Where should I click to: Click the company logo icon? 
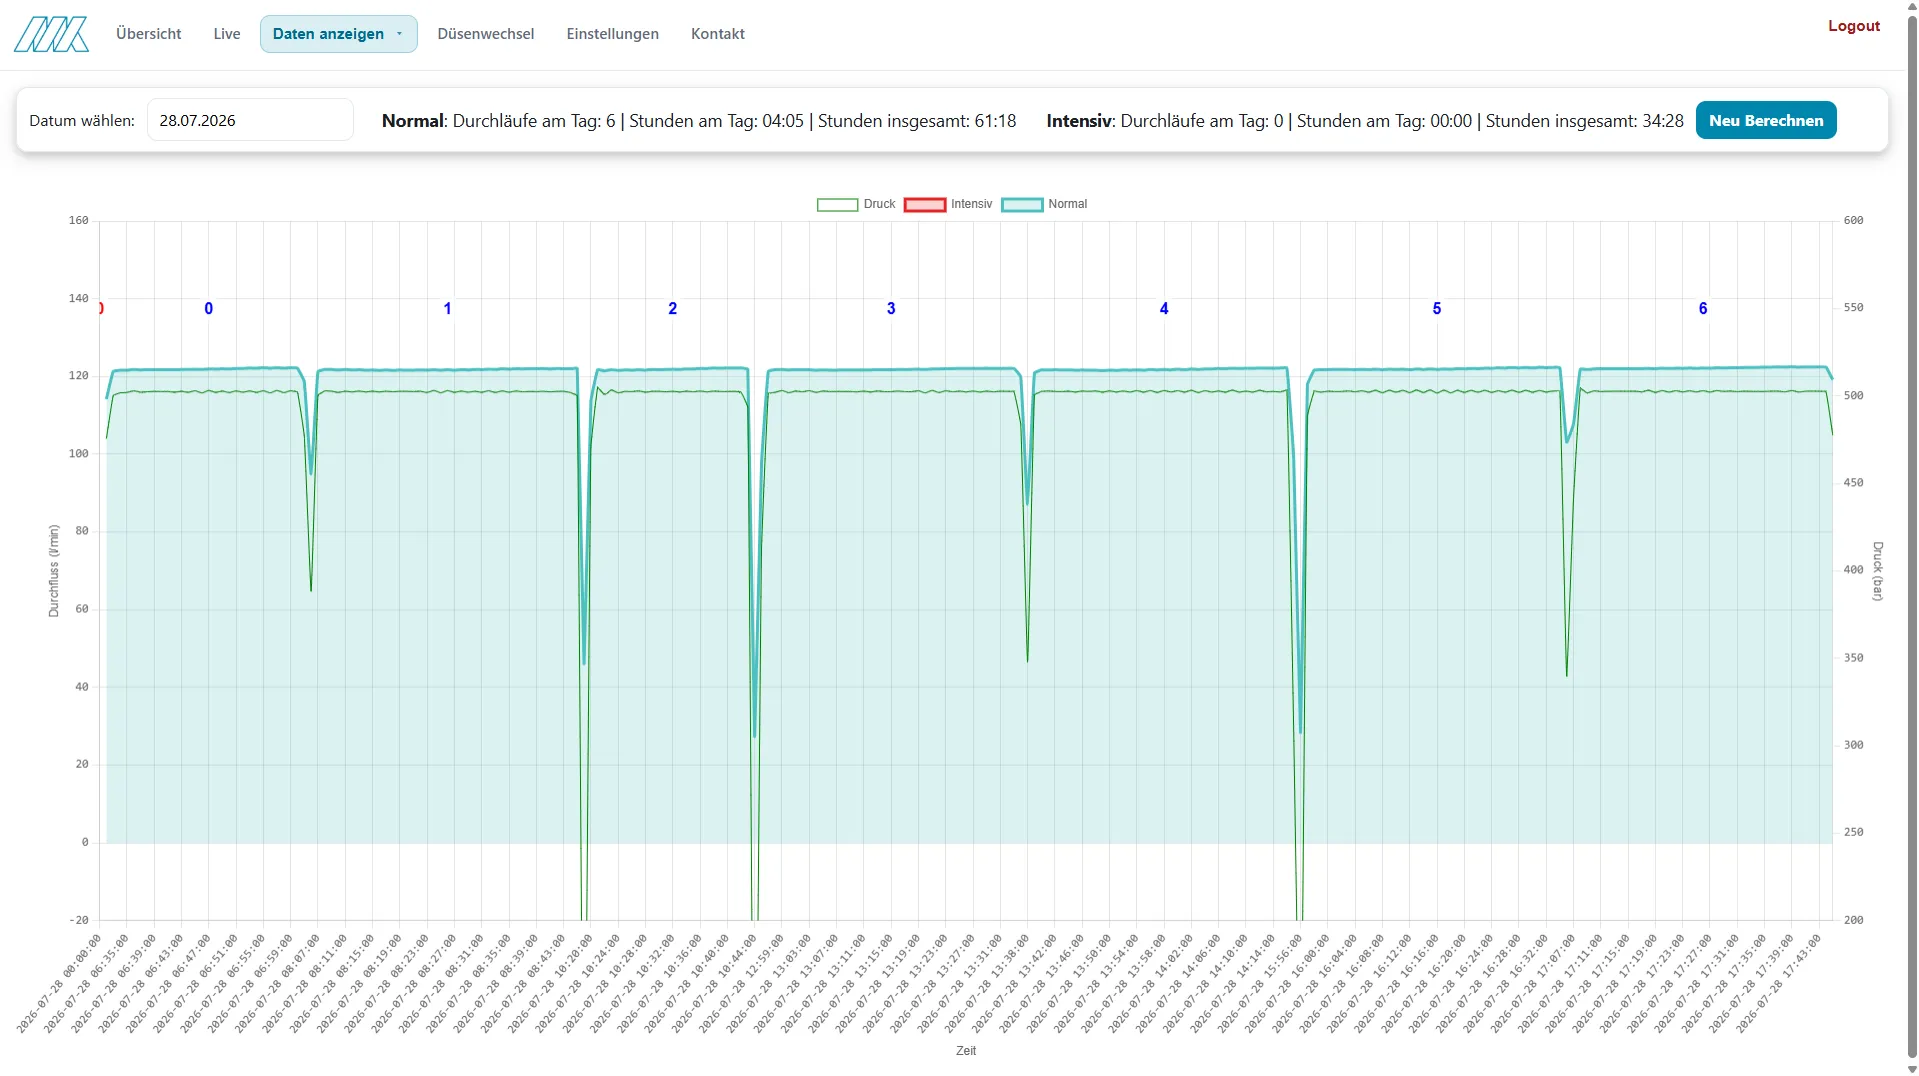(x=51, y=34)
